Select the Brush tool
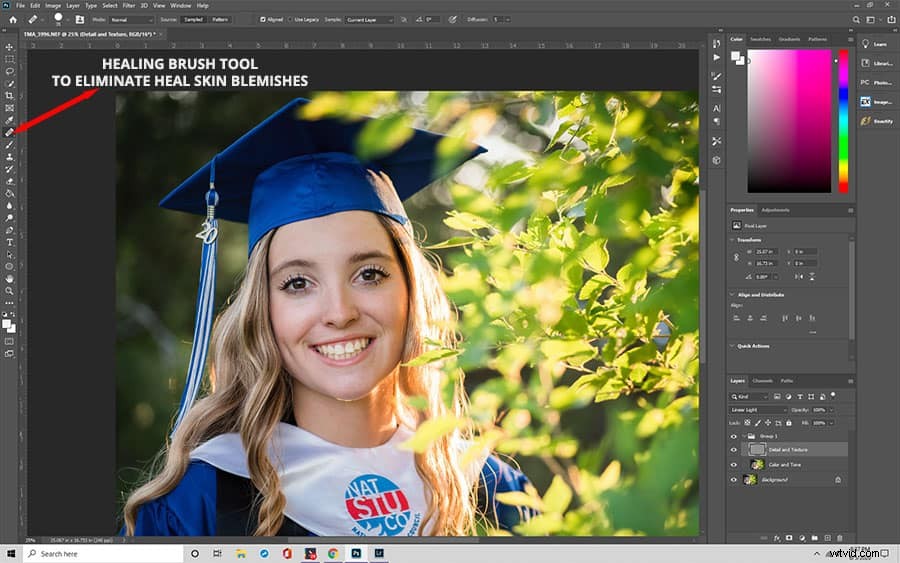Image resolution: width=900 pixels, height=563 pixels. [x=9, y=145]
